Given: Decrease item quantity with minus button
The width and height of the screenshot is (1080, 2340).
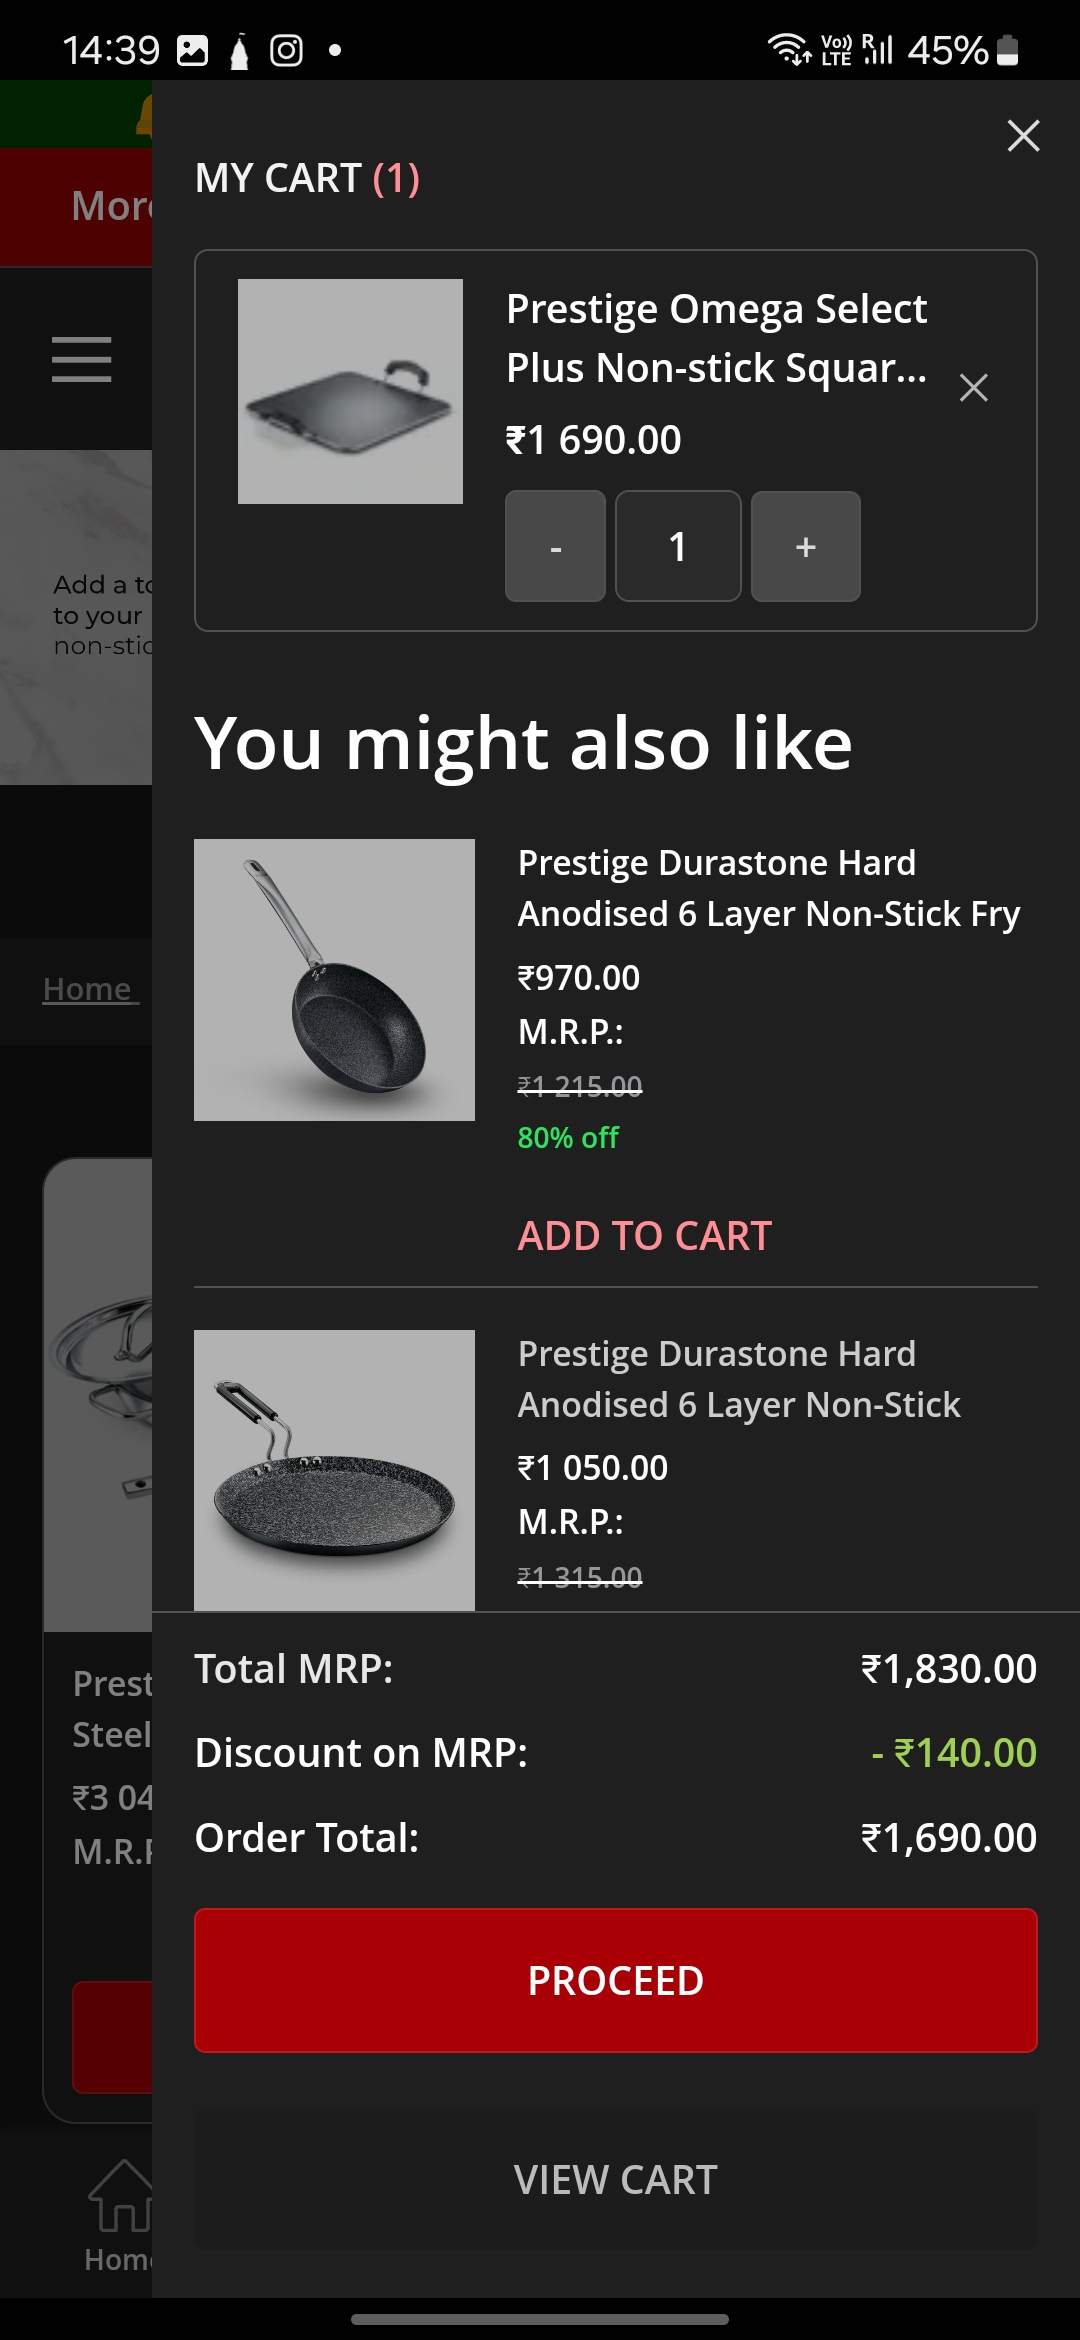Looking at the screenshot, I should [555, 546].
